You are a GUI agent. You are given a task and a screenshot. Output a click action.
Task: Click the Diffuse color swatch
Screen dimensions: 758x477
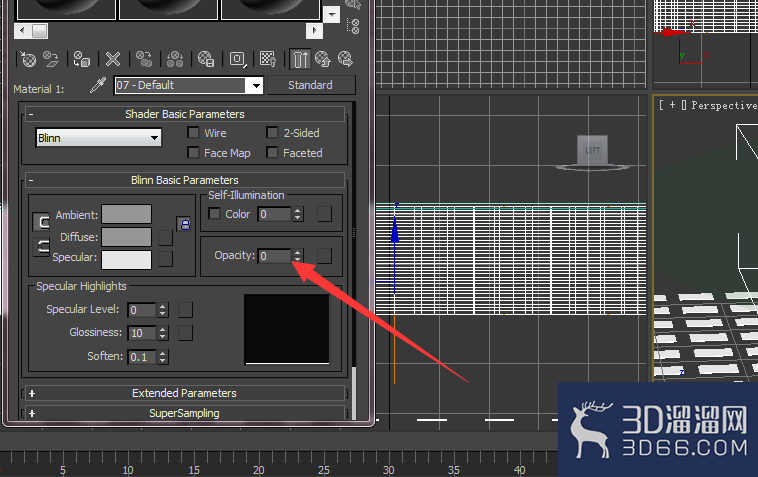point(127,237)
